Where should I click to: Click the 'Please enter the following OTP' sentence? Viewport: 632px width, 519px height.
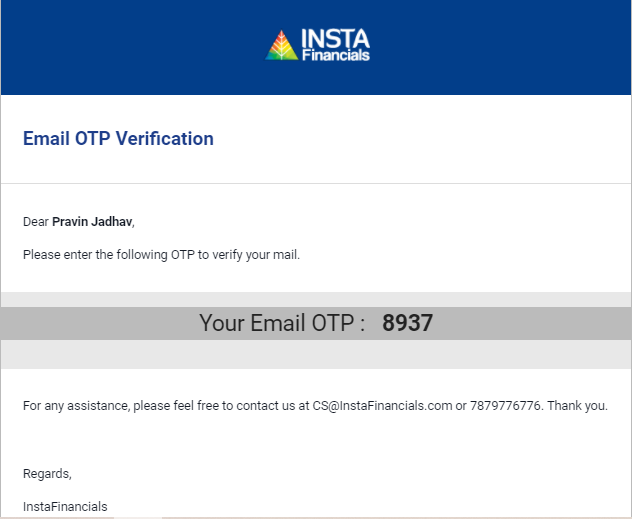click(x=161, y=255)
